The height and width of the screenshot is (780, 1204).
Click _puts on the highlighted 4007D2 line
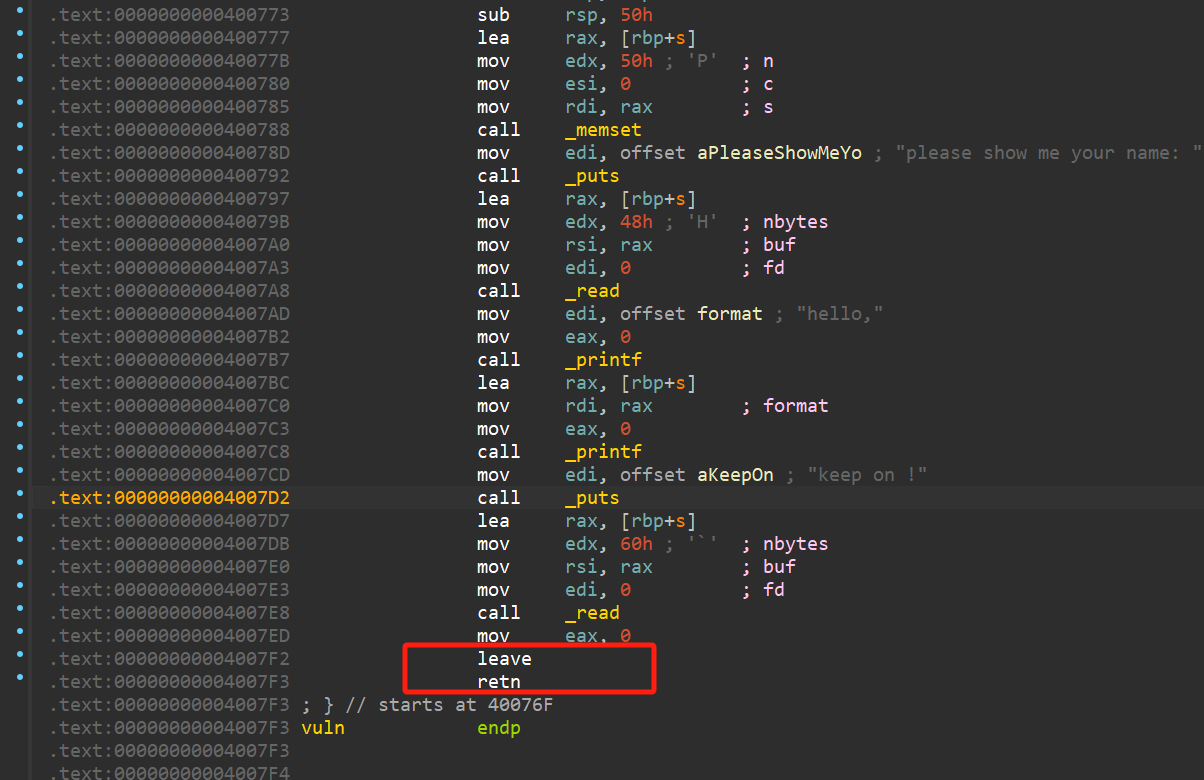pyautogui.click(x=592, y=498)
